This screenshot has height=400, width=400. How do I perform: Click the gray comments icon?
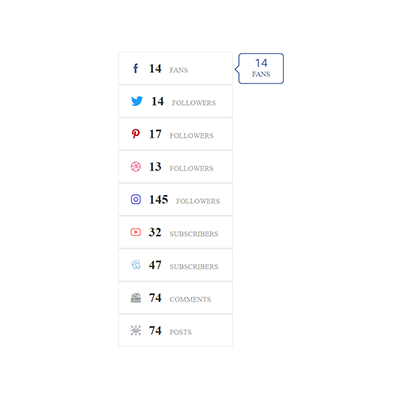[x=136, y=298]
